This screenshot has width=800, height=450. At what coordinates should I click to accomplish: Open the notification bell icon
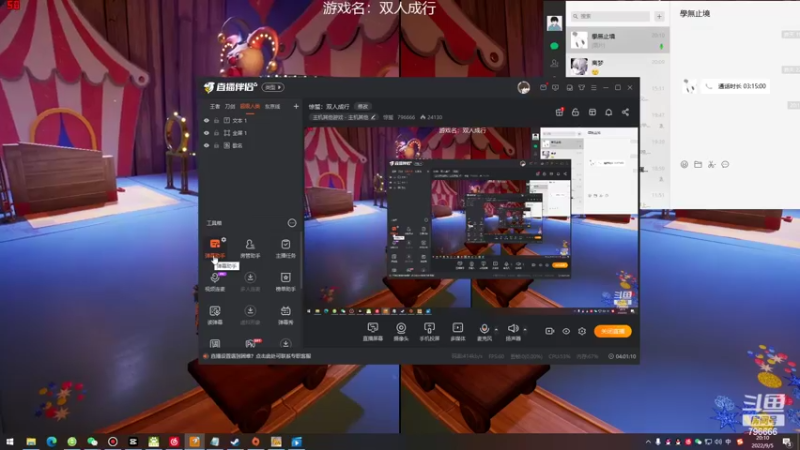[609, 112]
